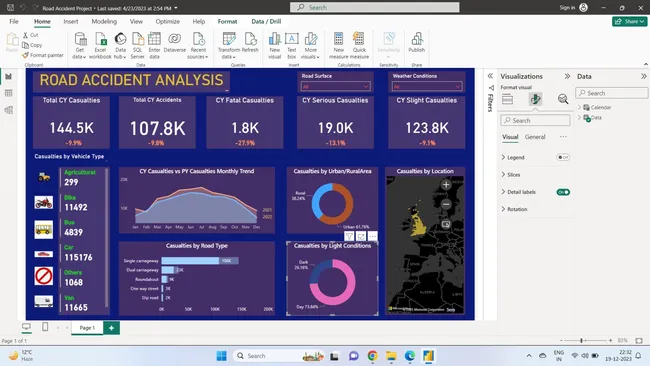Screen dimensions: 650x366
Task: Open Data hub in the ribbon
Action: (120, 46)
